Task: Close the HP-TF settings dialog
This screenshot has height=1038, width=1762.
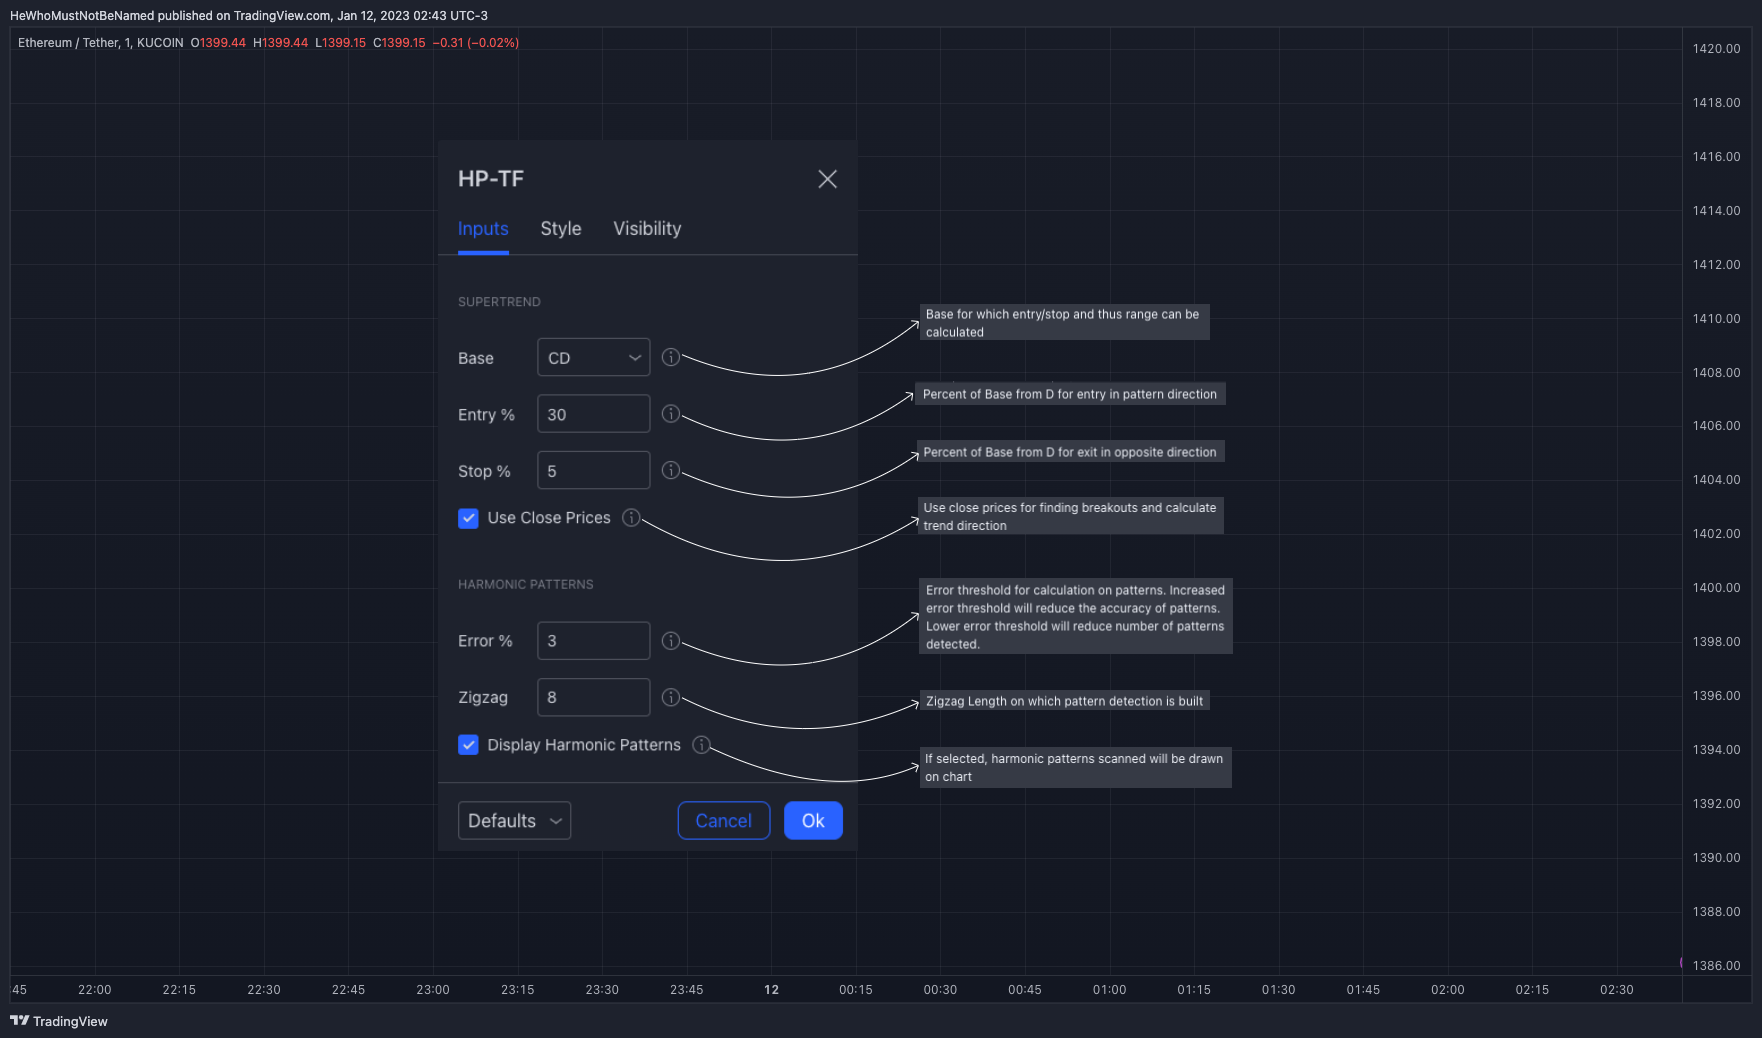Action: pyautogui.click(x=827, y=179)
